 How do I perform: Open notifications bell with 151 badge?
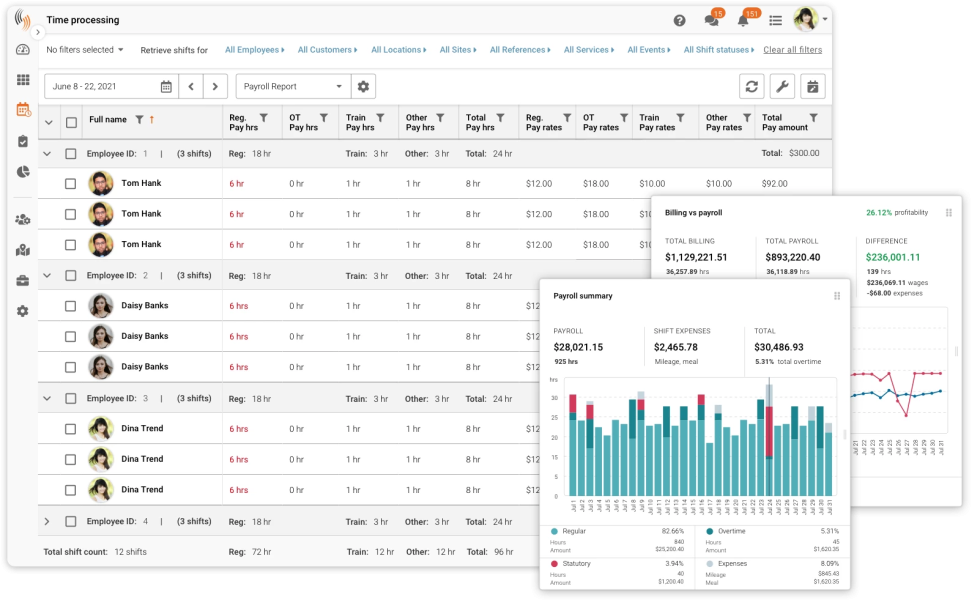743,21
